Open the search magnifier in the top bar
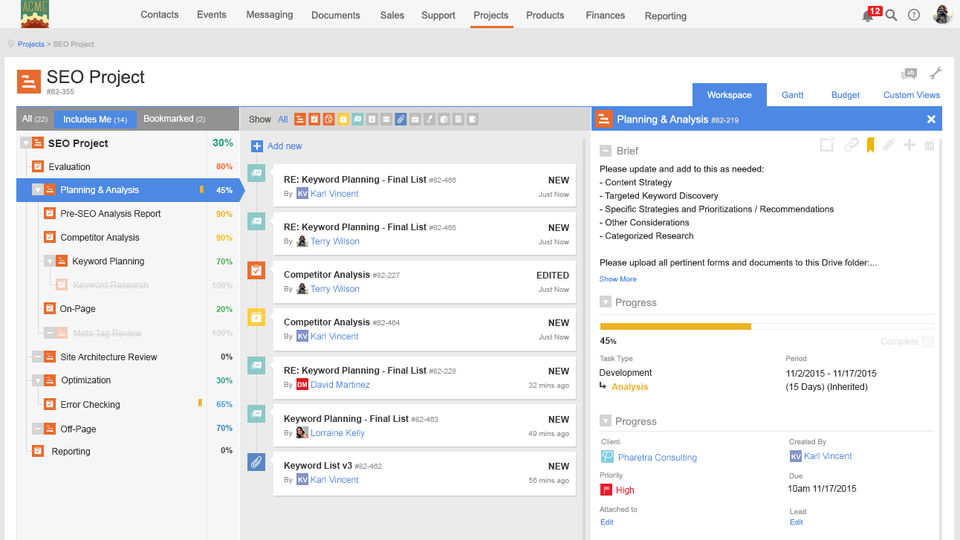Viewport: 960px width, 540px height. point(891,15)
